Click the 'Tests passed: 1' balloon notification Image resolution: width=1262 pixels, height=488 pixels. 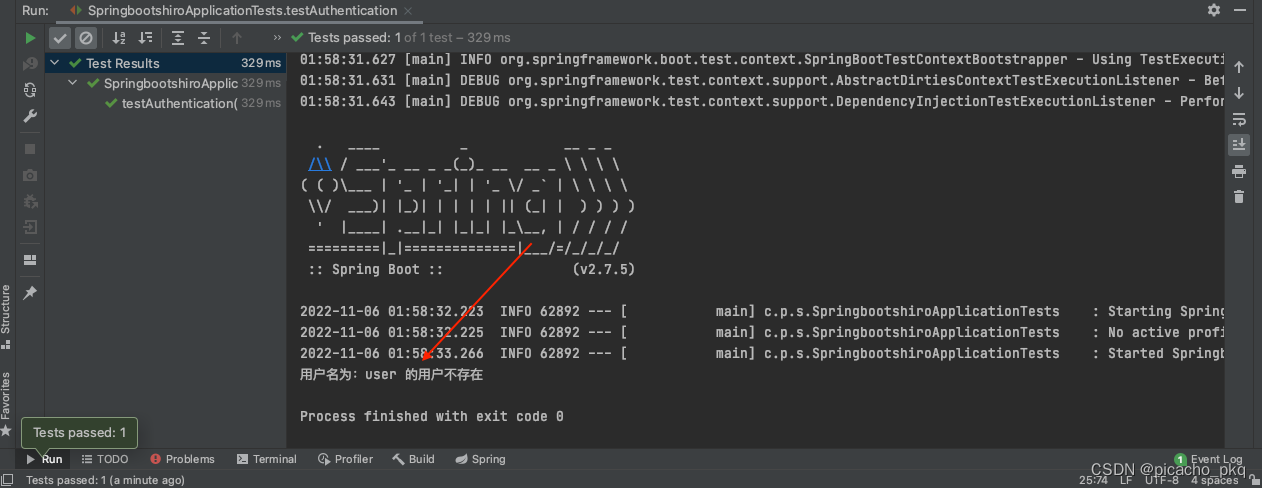(x=79, y=433)
